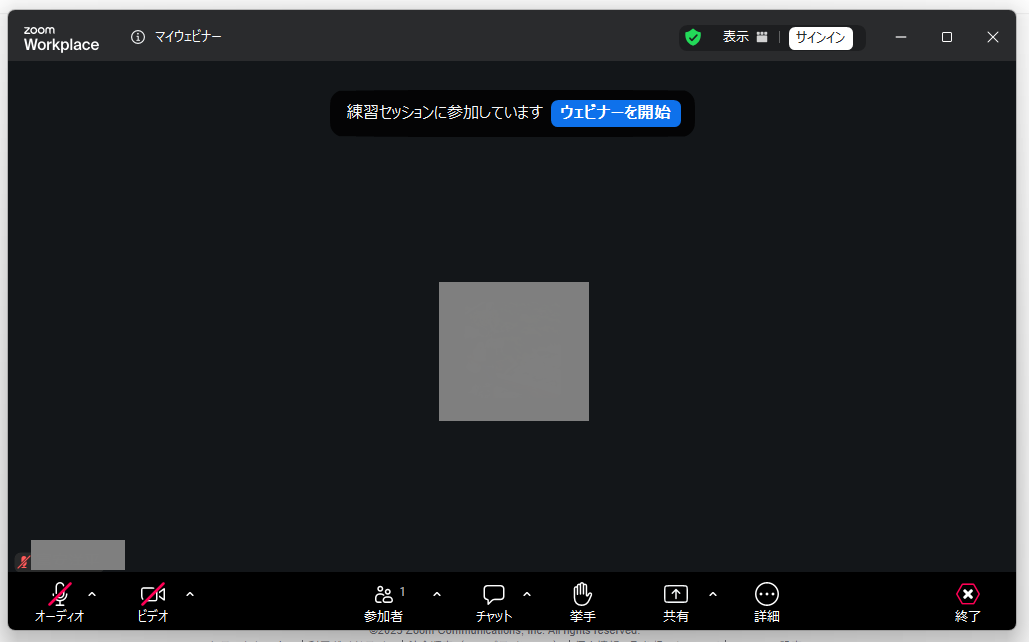
Task: Expand the arrow beside 参加者
Action: tap(437, 594)
